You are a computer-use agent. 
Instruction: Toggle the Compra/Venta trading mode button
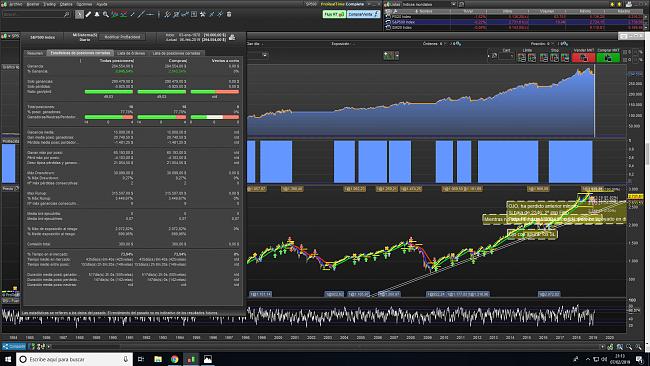point(363,14)
